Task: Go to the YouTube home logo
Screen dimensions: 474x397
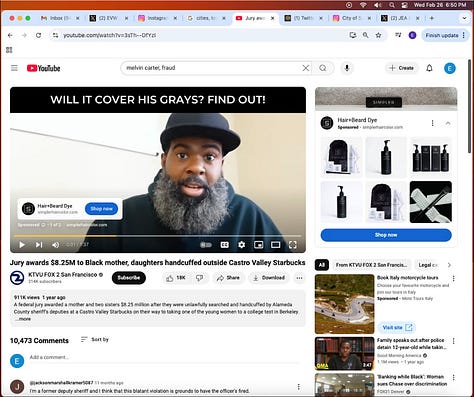Action: point(44,68)
